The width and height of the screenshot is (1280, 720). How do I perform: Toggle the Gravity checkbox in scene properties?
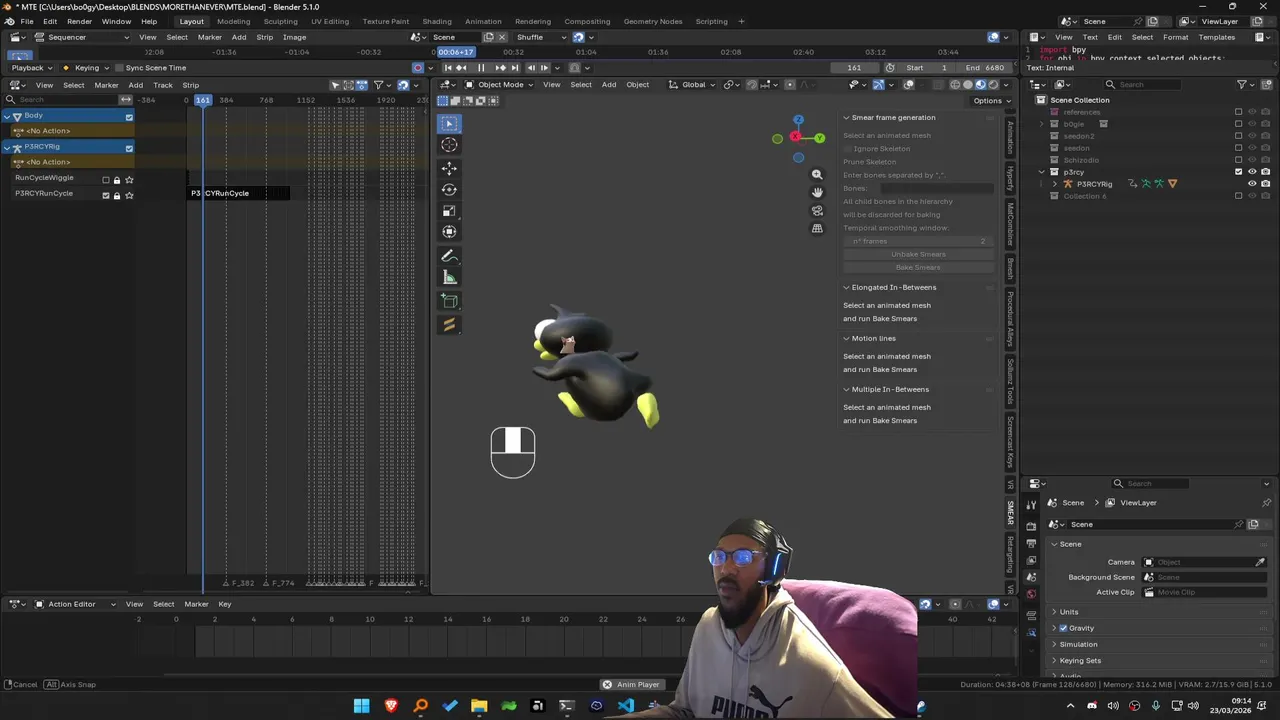[x=1064, y=628]
